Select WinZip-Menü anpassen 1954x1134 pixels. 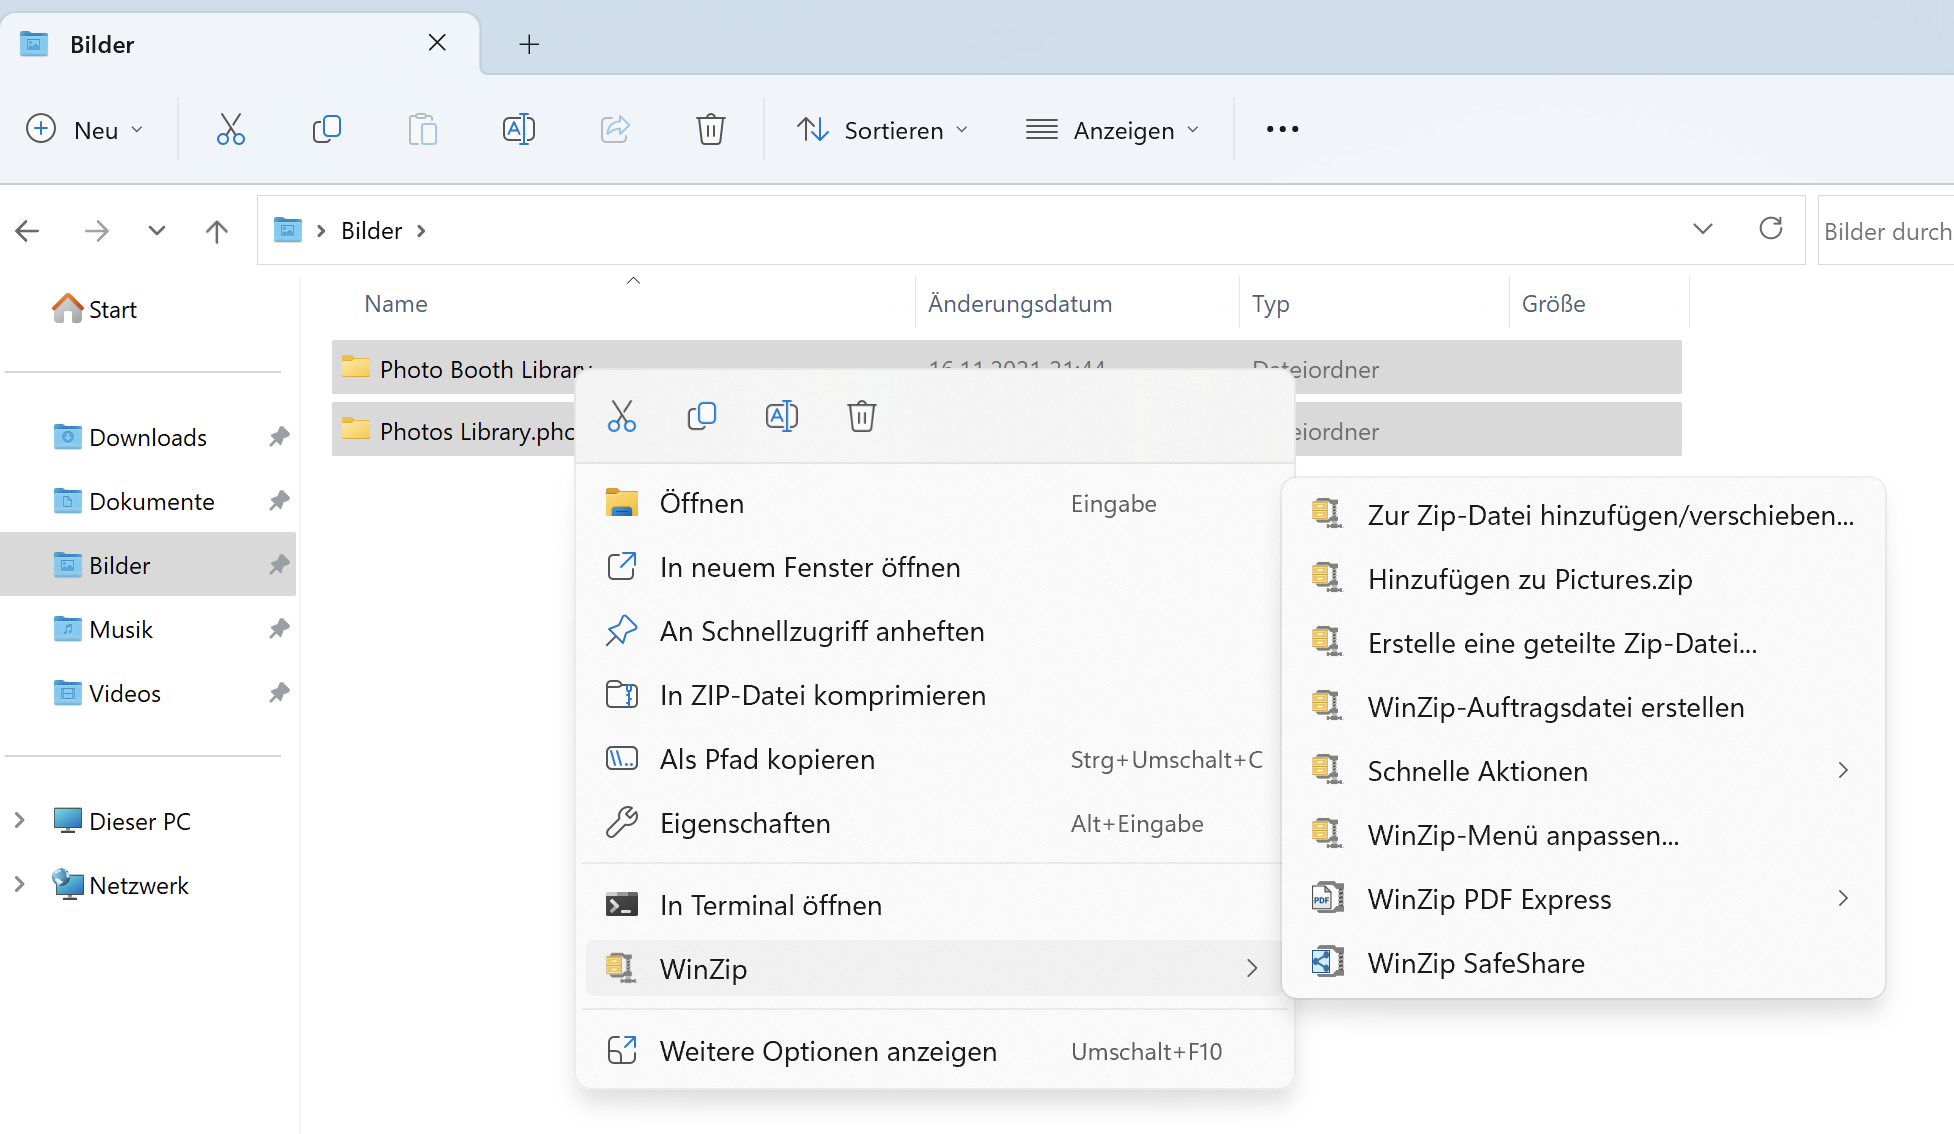1583,835
